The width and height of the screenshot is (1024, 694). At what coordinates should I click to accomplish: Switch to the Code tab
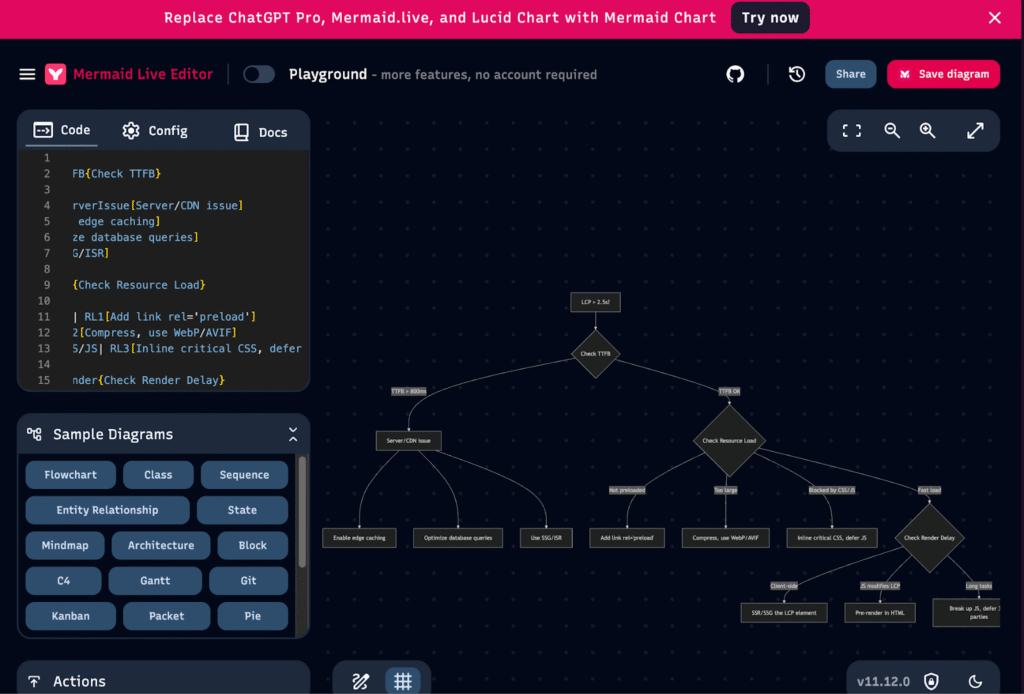(x=61, y=130)
